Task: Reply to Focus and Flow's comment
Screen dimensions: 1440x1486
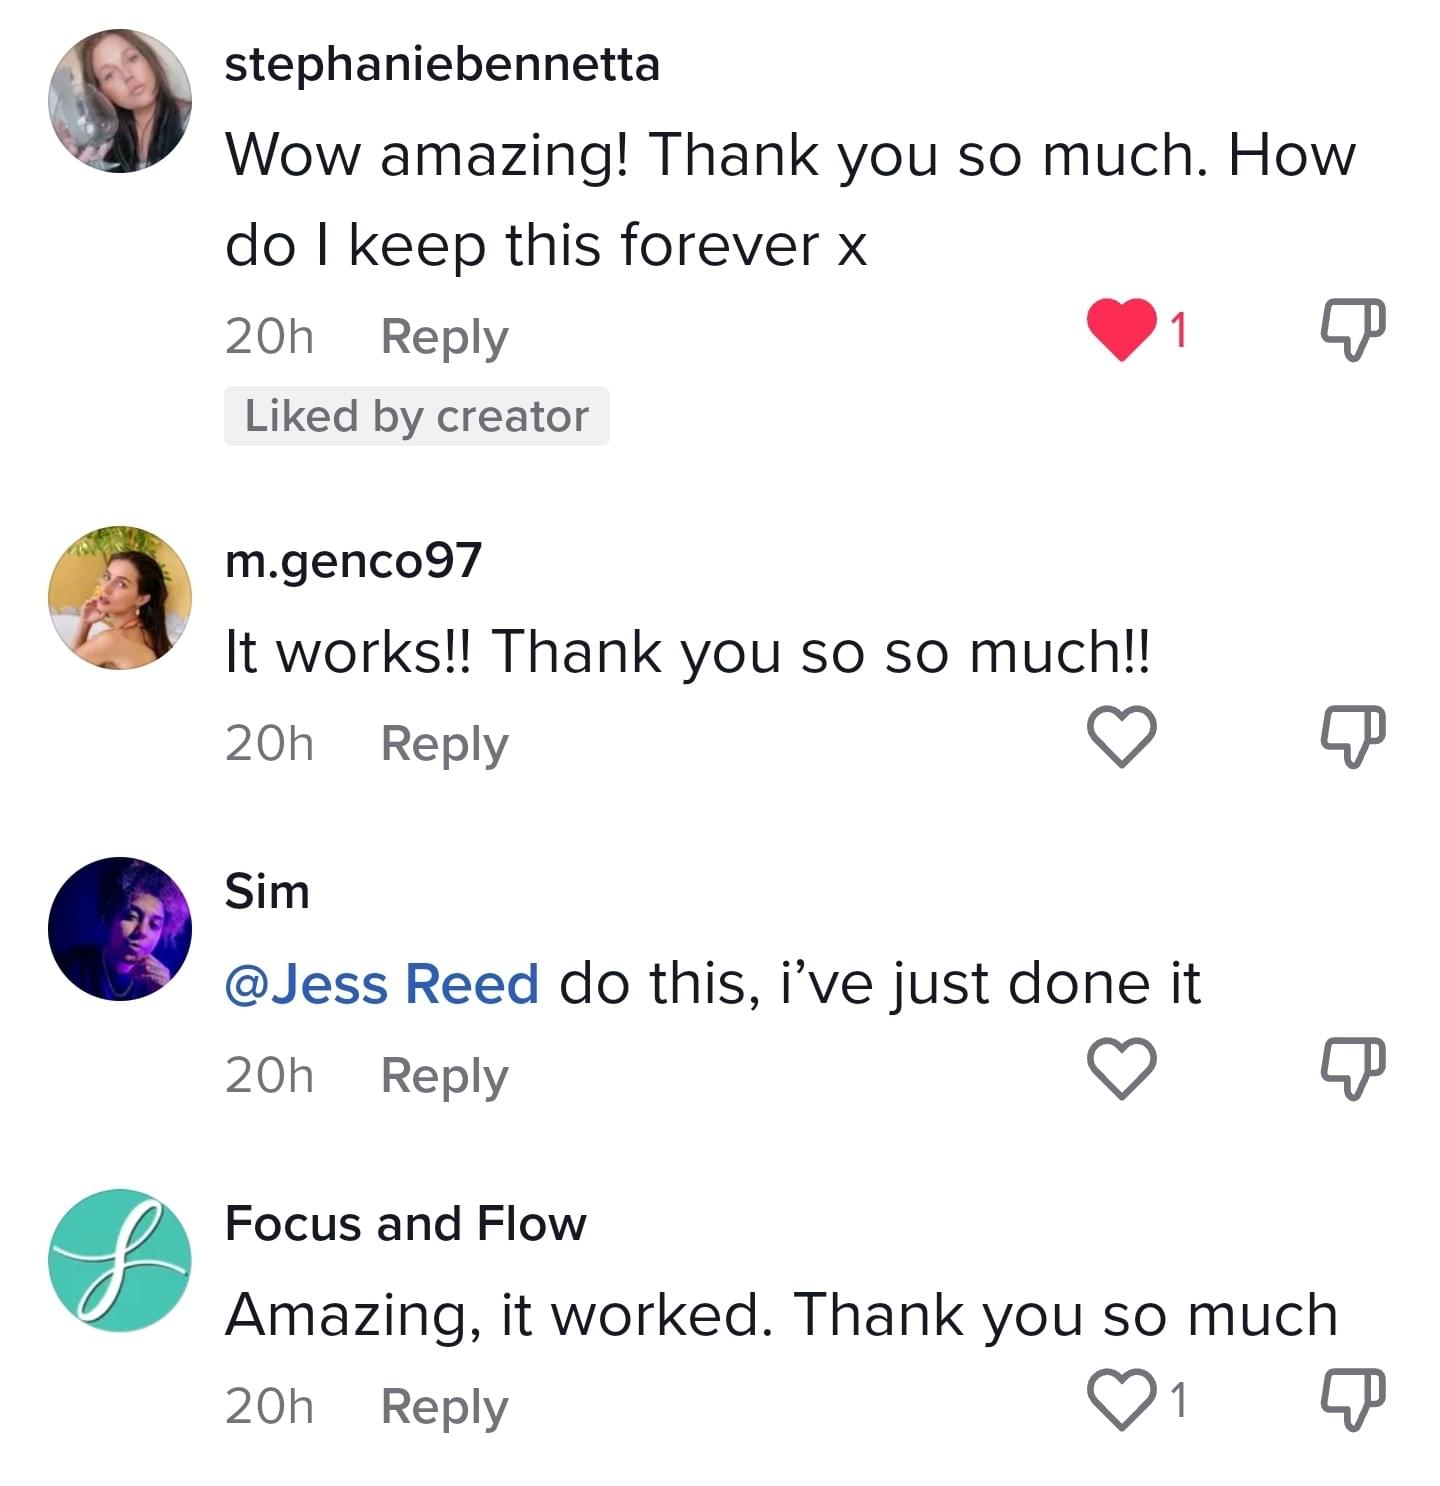Action: [444, 1407]
